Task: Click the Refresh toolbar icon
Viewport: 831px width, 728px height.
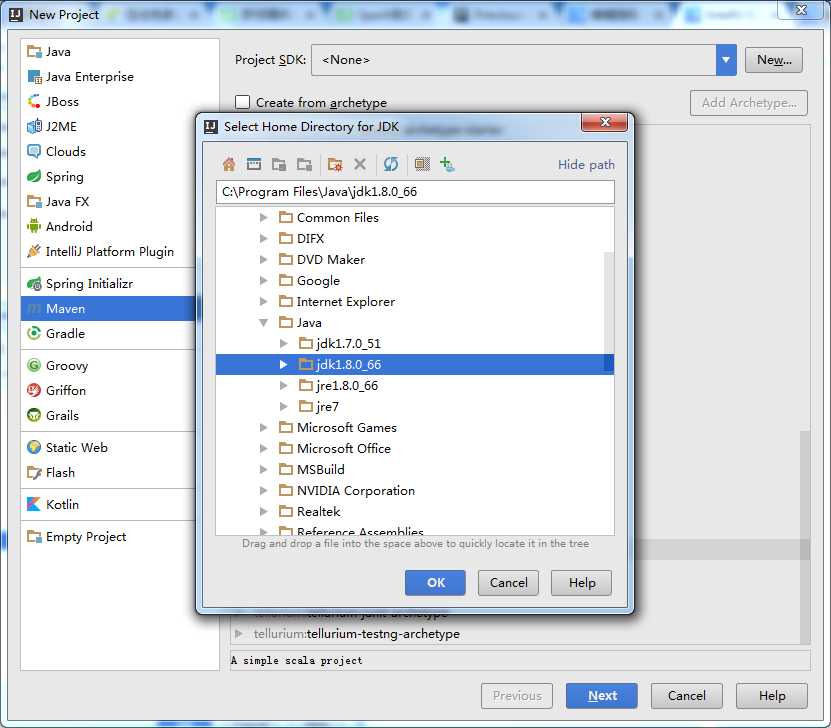Action: (391, 164)
